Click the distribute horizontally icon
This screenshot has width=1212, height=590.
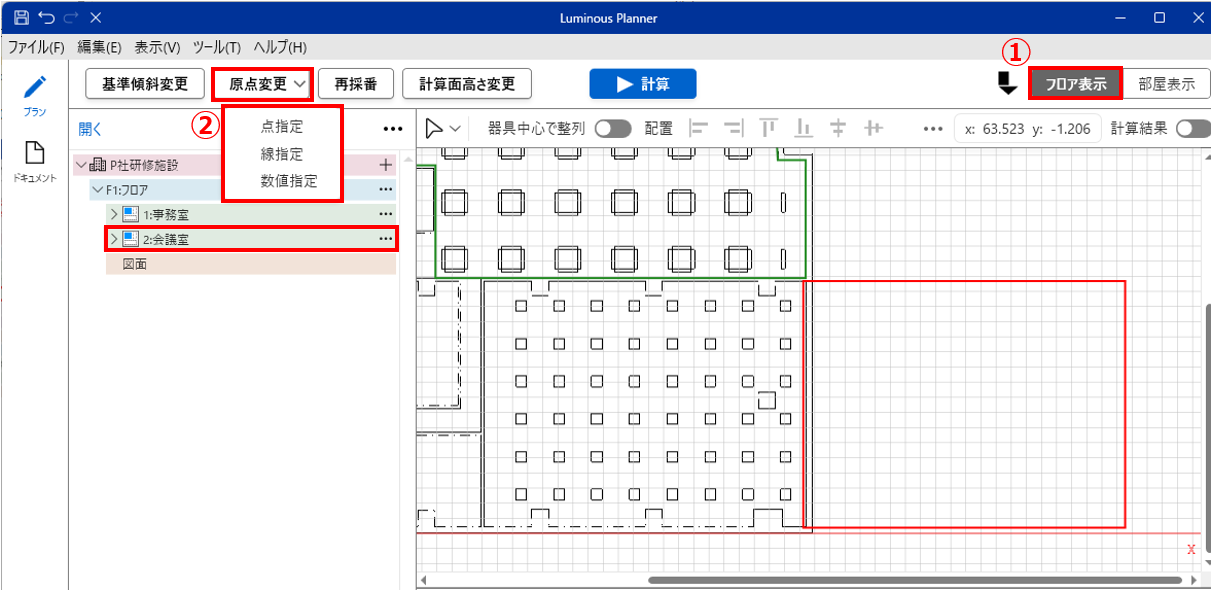874,128
